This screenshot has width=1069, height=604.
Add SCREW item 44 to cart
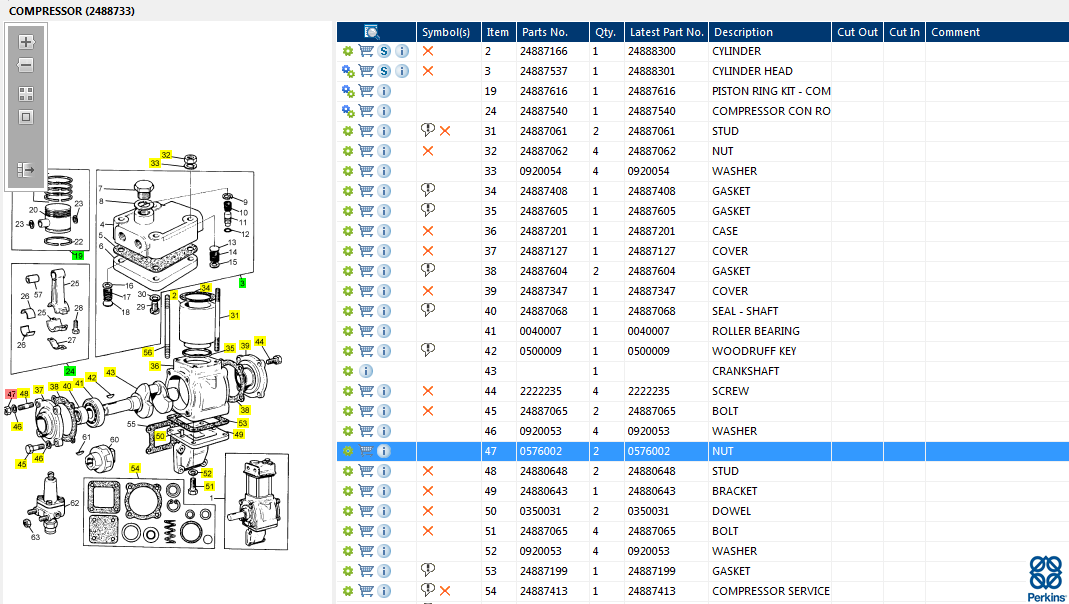366,391
